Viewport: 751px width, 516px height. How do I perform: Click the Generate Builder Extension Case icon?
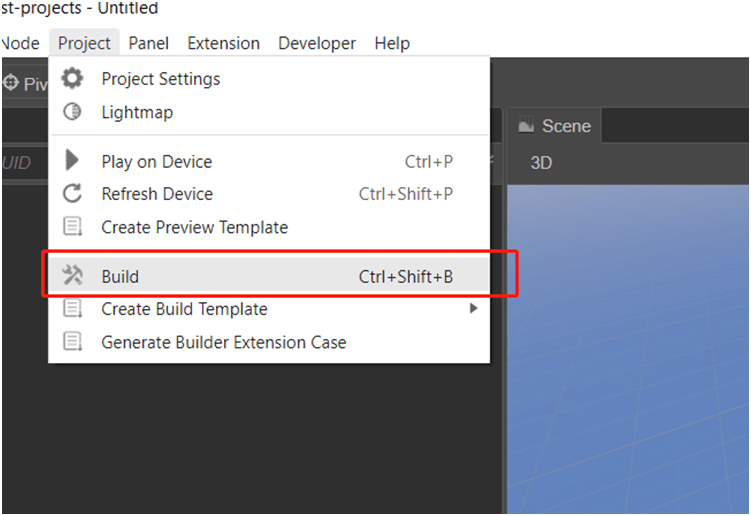(x=73, y=342)
